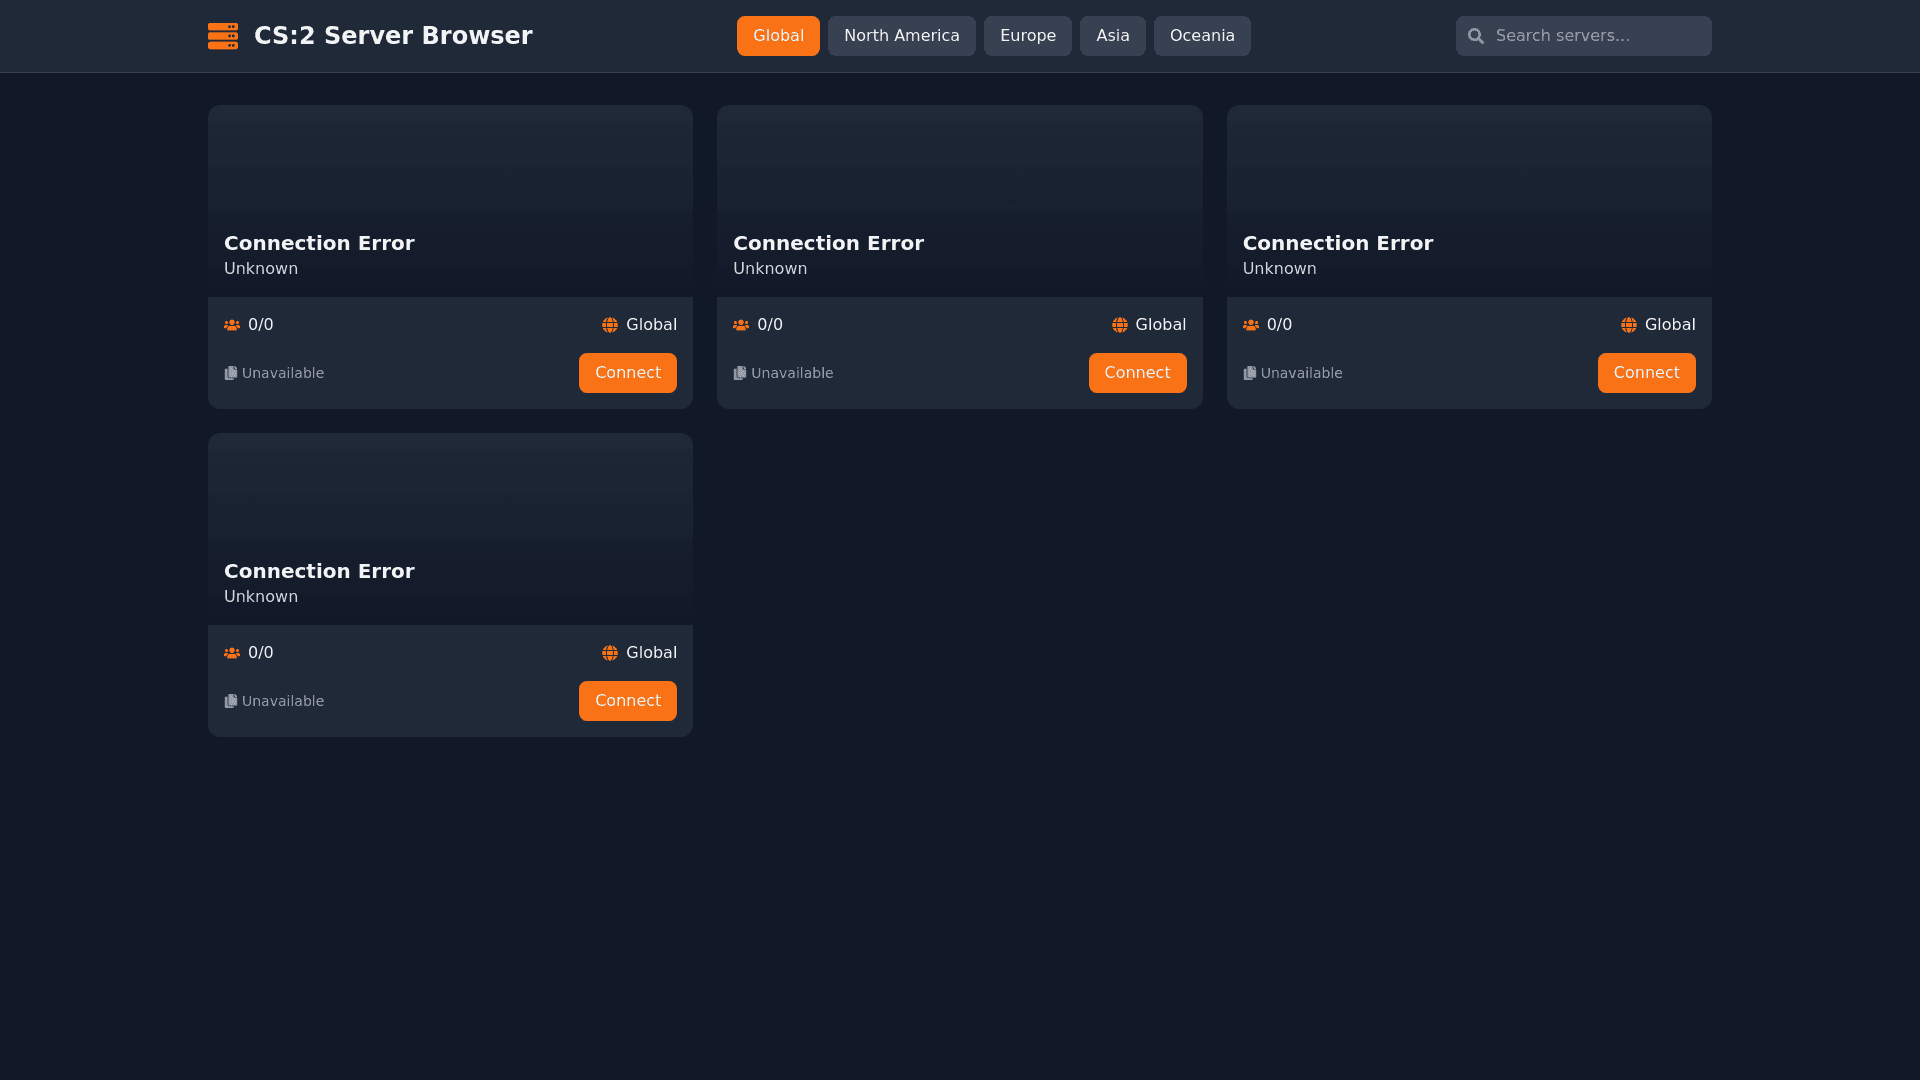Click copy icon on second server card
The height and width of the screenshot is (1080, 1920).
tap(740, 373)
